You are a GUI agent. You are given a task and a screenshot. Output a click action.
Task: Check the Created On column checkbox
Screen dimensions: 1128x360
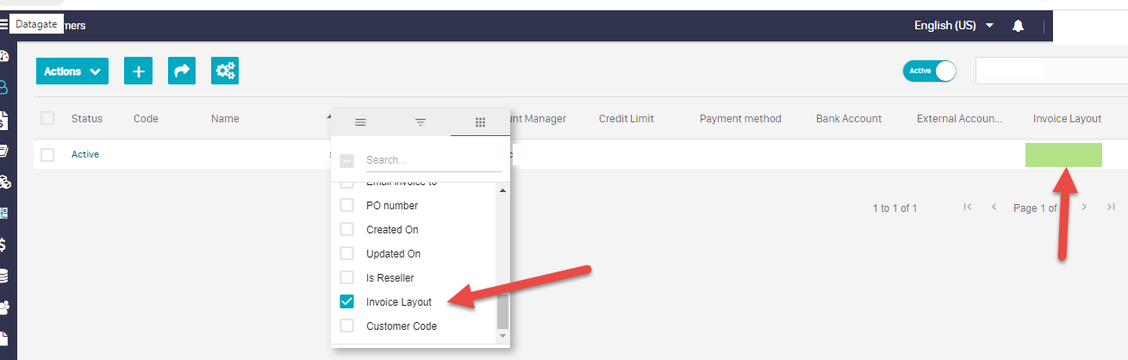click(x=347, y=230)
